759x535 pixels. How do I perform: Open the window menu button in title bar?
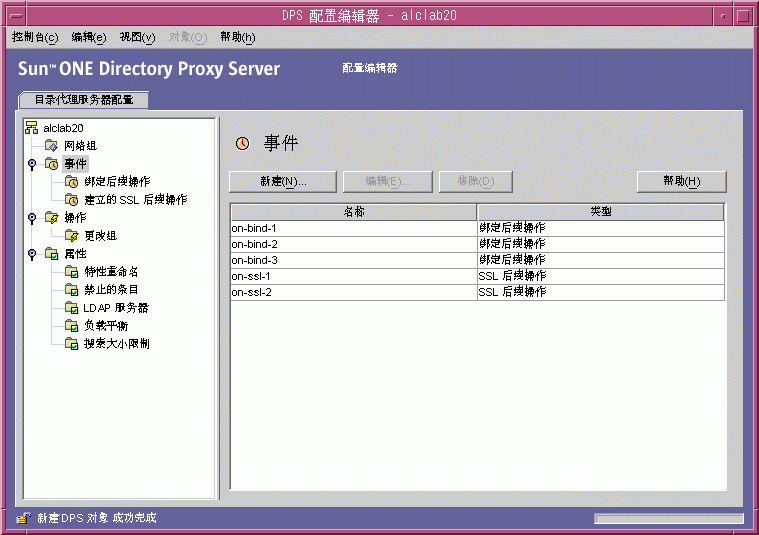point(16,15)
